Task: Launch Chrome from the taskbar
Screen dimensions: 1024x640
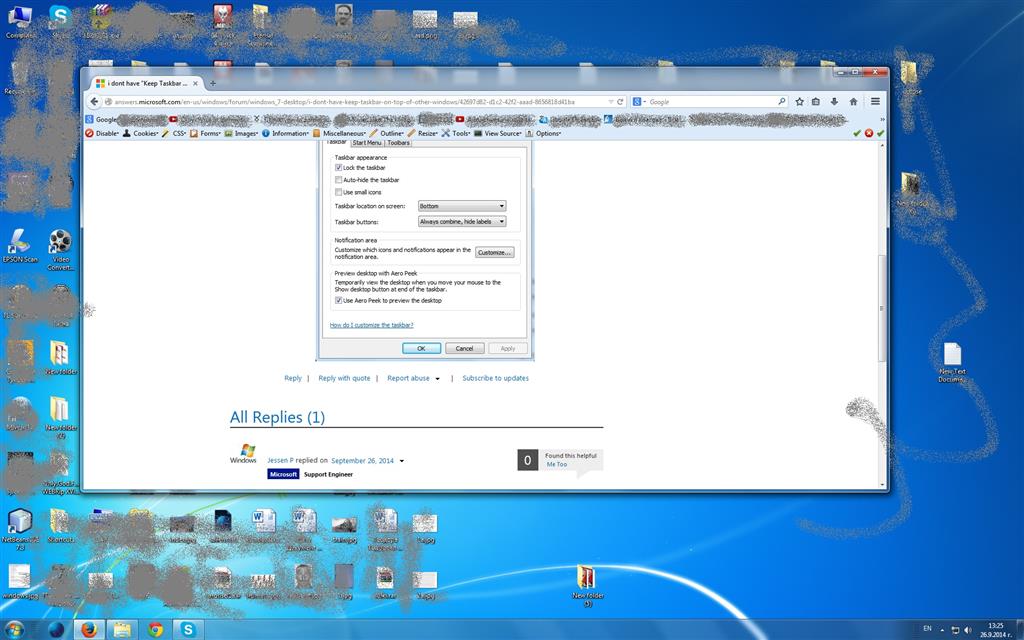Action: pyautogui.click(x=155, y=630)
